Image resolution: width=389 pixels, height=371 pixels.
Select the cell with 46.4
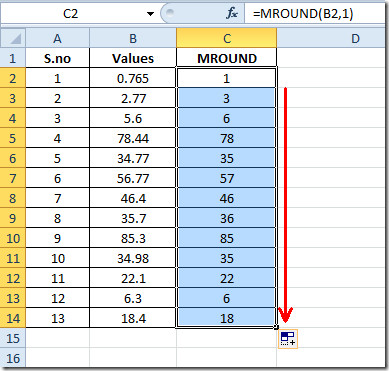133,198
